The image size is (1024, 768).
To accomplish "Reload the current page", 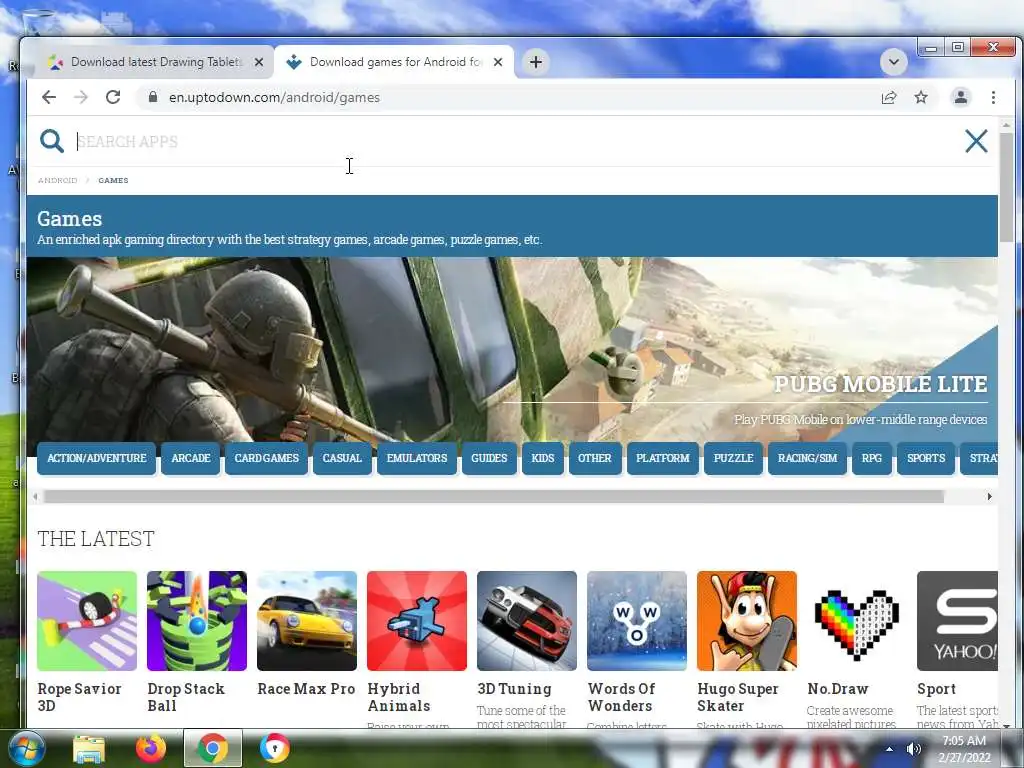I will 113,97.
